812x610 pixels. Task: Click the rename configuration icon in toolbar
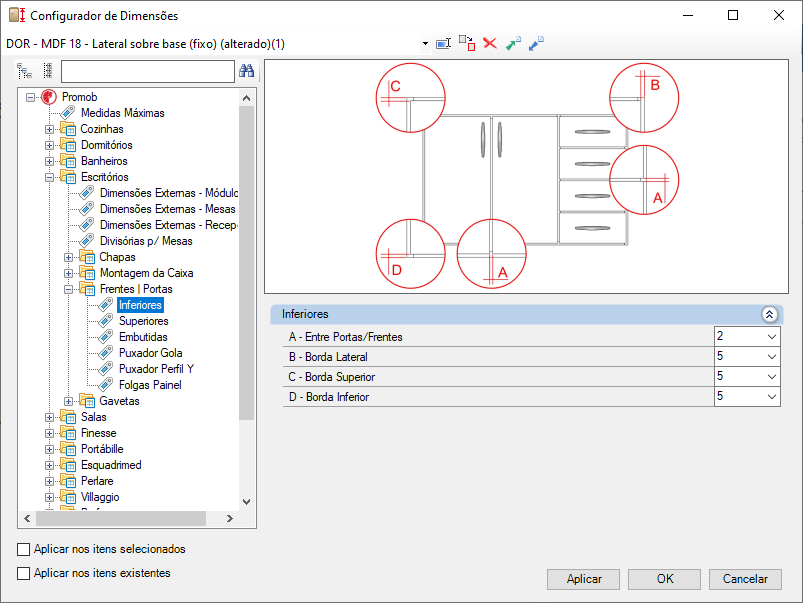coord(443,43)
